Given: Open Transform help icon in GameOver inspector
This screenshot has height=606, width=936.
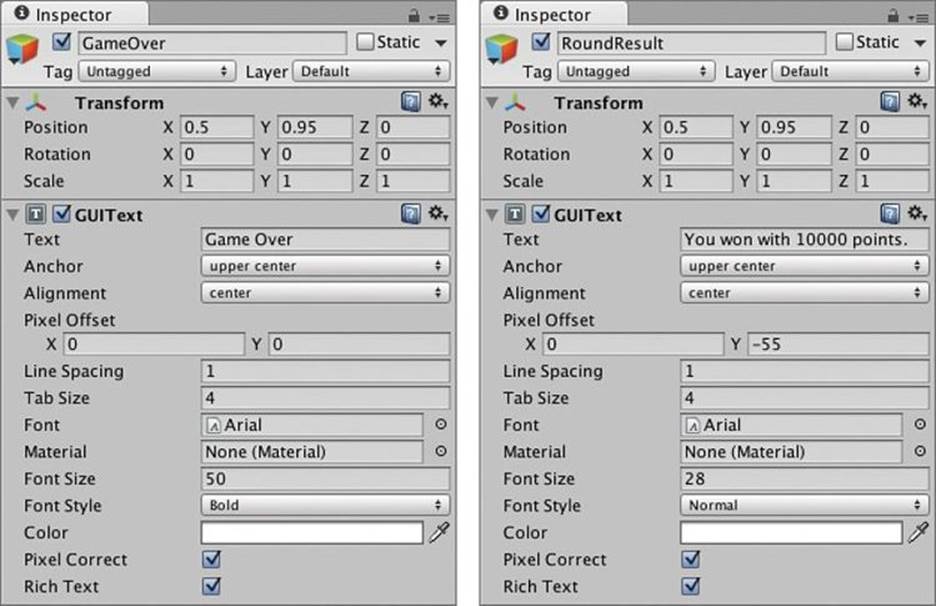Looking at the screenshot, I should (x=411, y=102).
